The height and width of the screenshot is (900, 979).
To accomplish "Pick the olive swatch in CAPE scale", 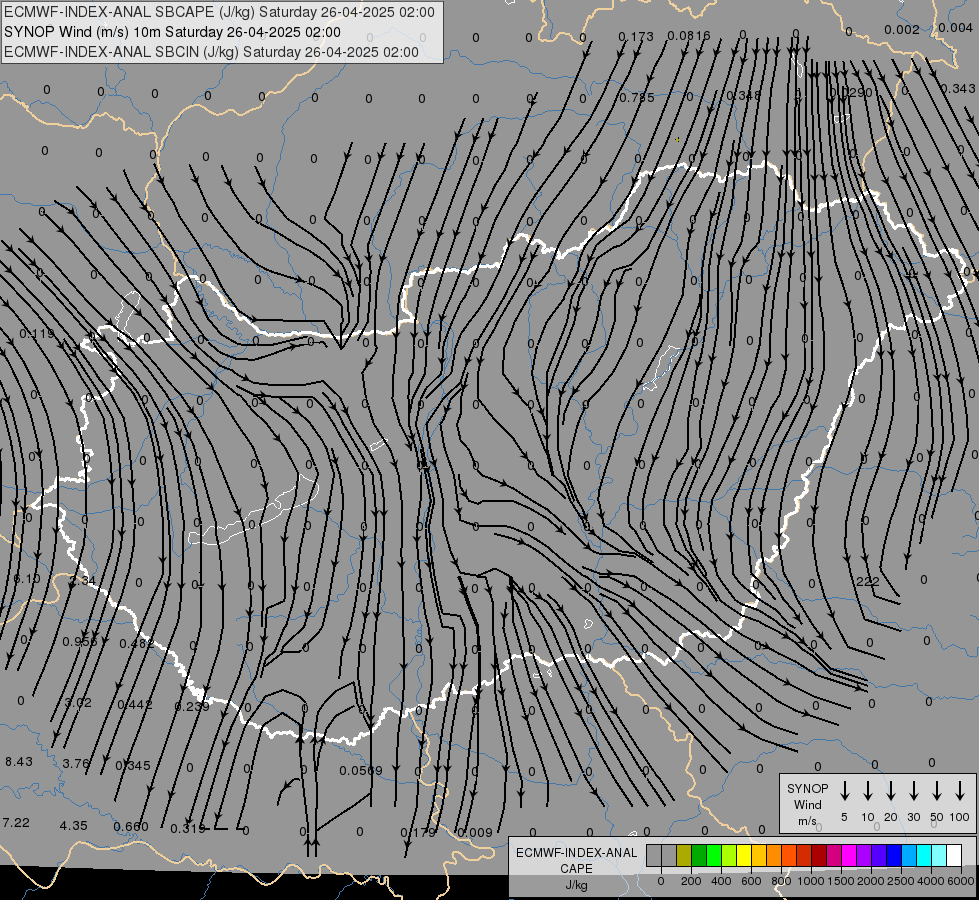I will (684, 855).
